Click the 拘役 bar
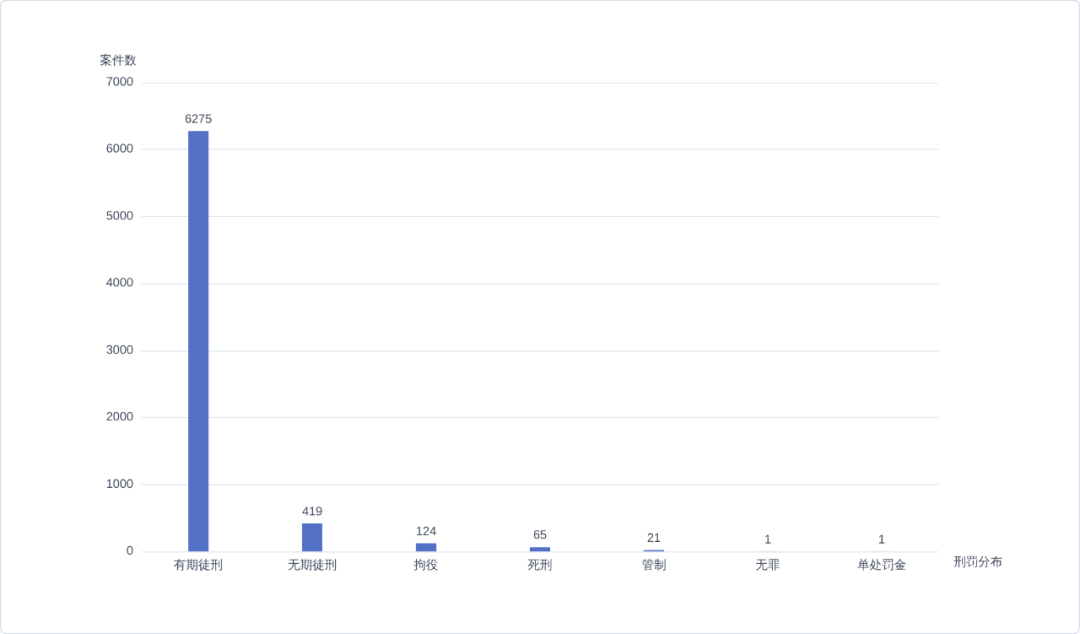This screenshot has width=1080, height=634. coord(426,547)
